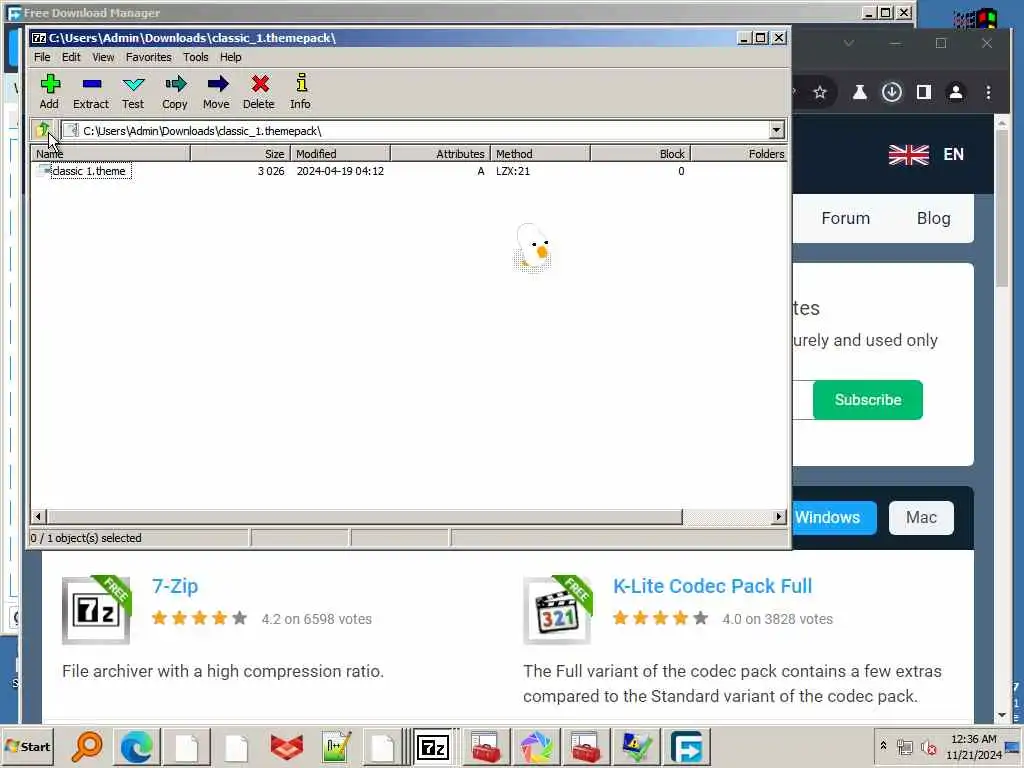Select the classic 1.theme file row
This screenshot has width=1024, height=768.
[410, 171]
